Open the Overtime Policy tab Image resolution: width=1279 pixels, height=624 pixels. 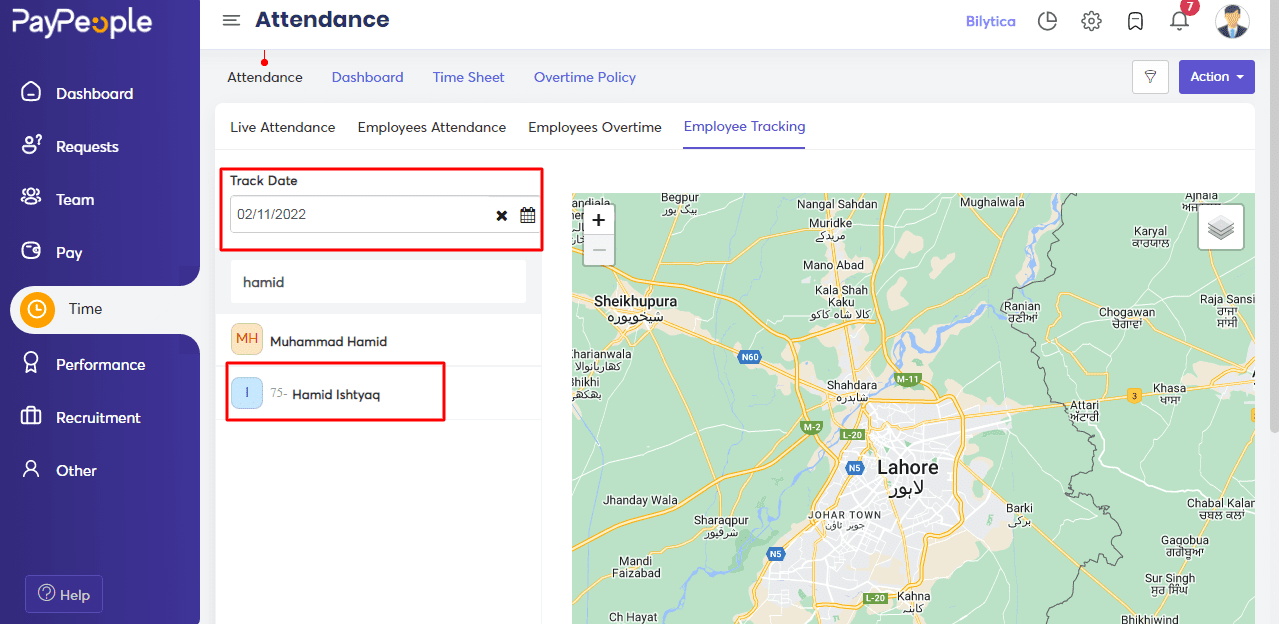(x=585, y=77)
